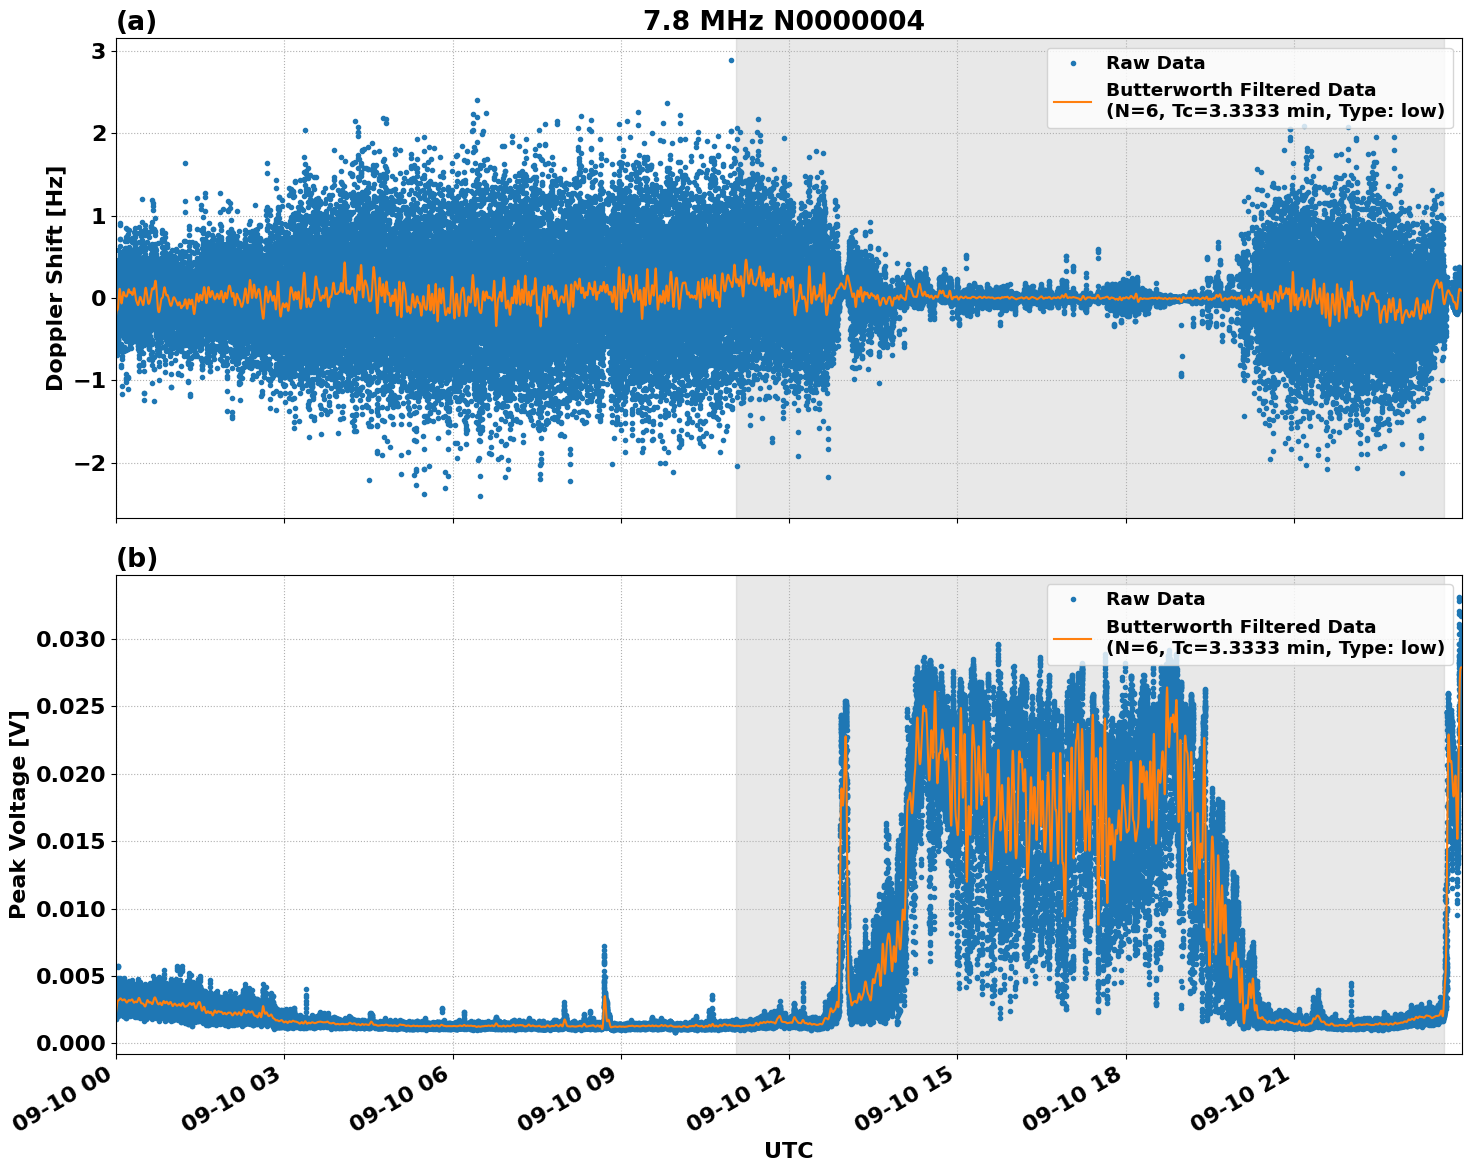This screenshot has width=1472, height=1172.
Task: Click the blue Raw Data marker in panel (a) legend
Action: click(1072, 64)
